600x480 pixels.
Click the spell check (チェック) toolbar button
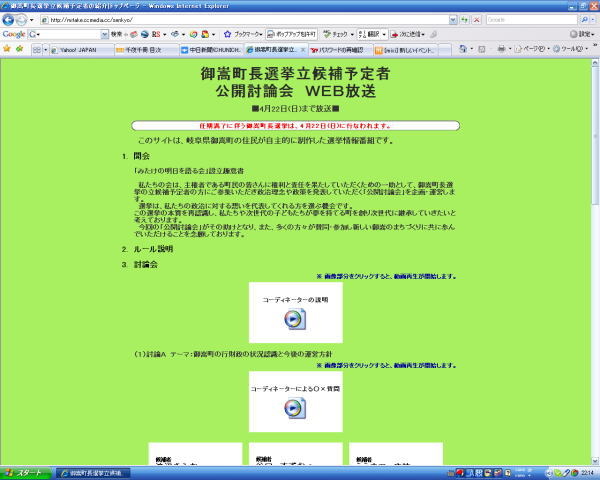pyautogui.click(x=348, y=34)
